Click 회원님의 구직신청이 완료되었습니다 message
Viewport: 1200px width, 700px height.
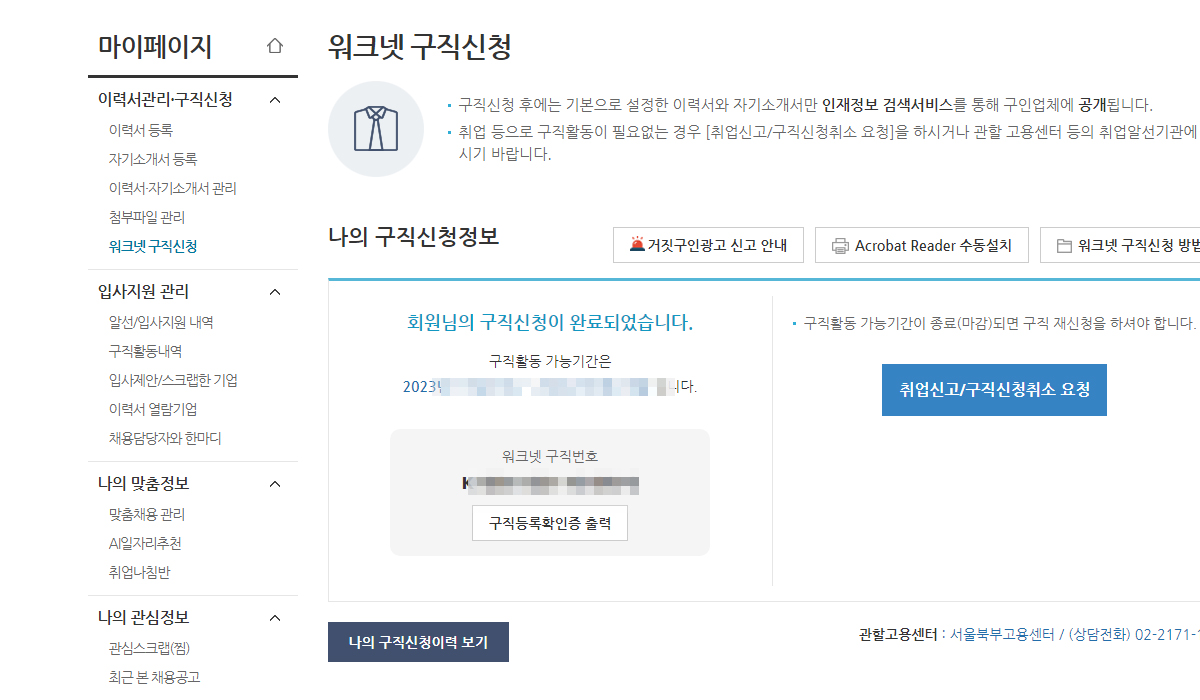tap(550, 322)
